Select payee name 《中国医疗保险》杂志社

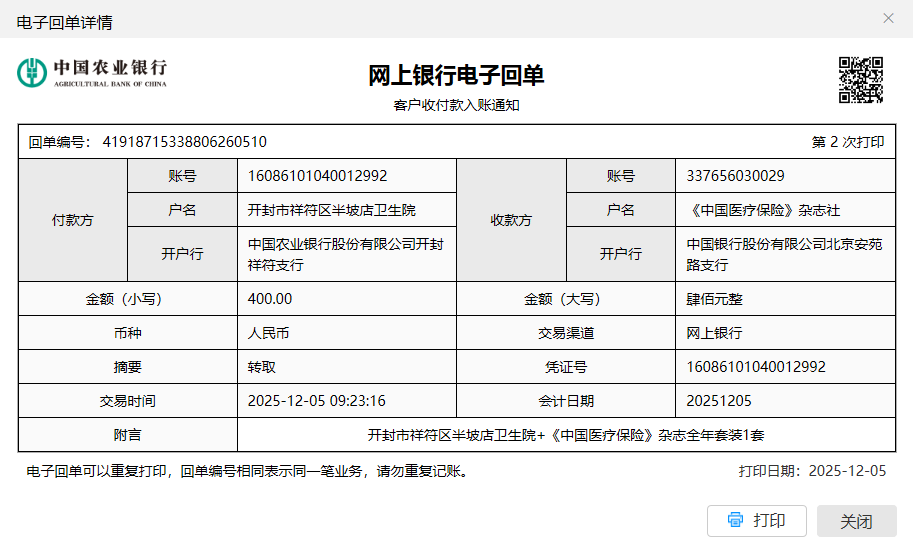pos(770,210)
